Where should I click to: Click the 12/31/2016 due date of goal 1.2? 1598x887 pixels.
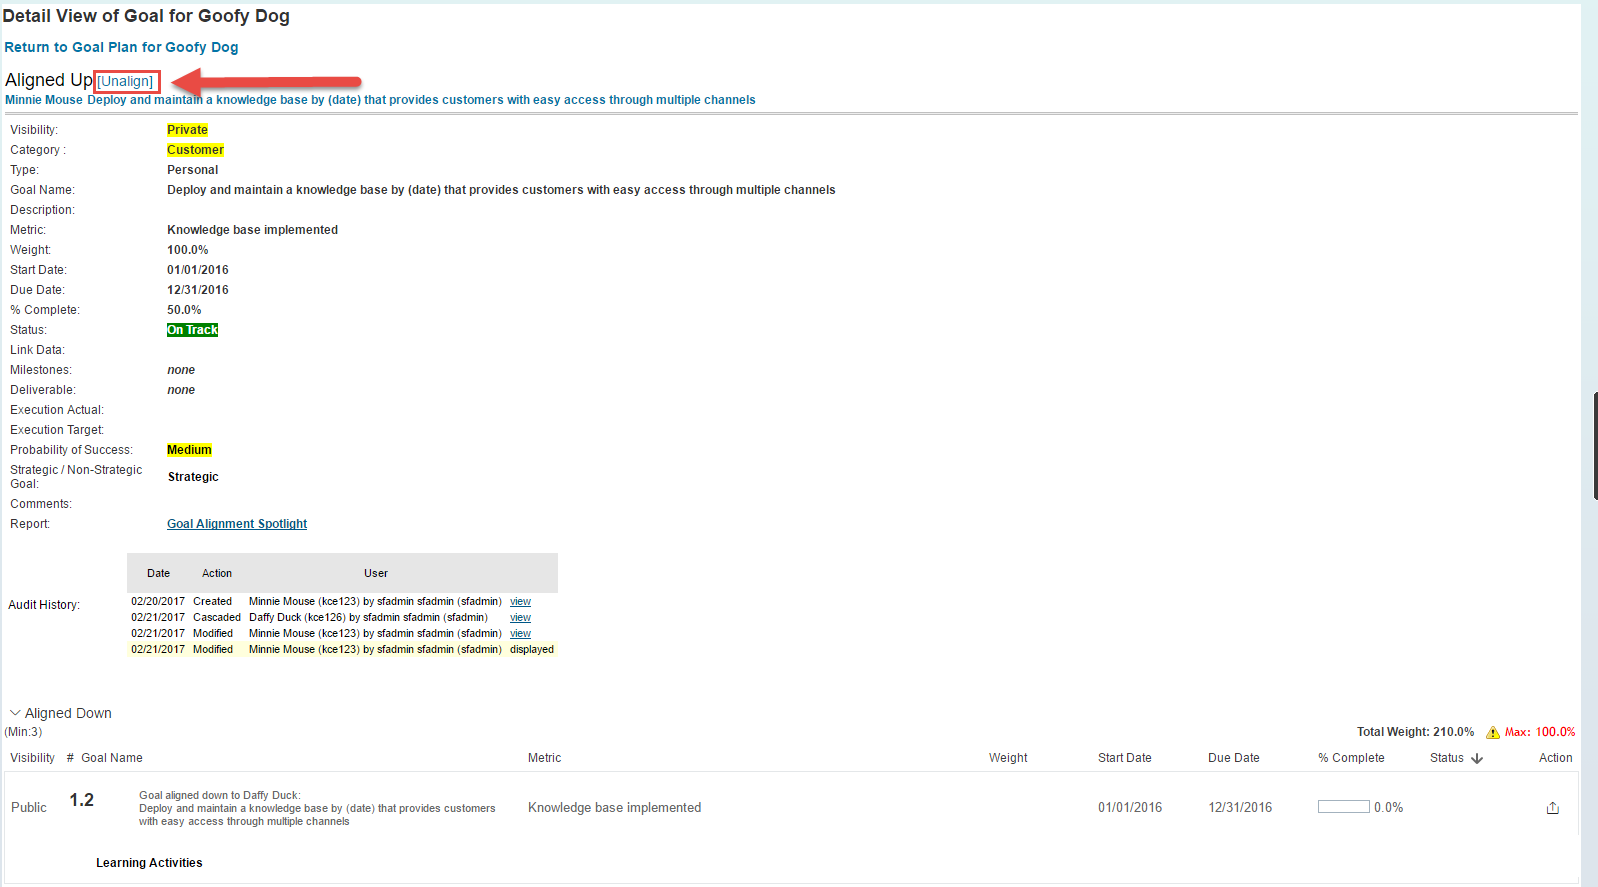point(1240,808)
